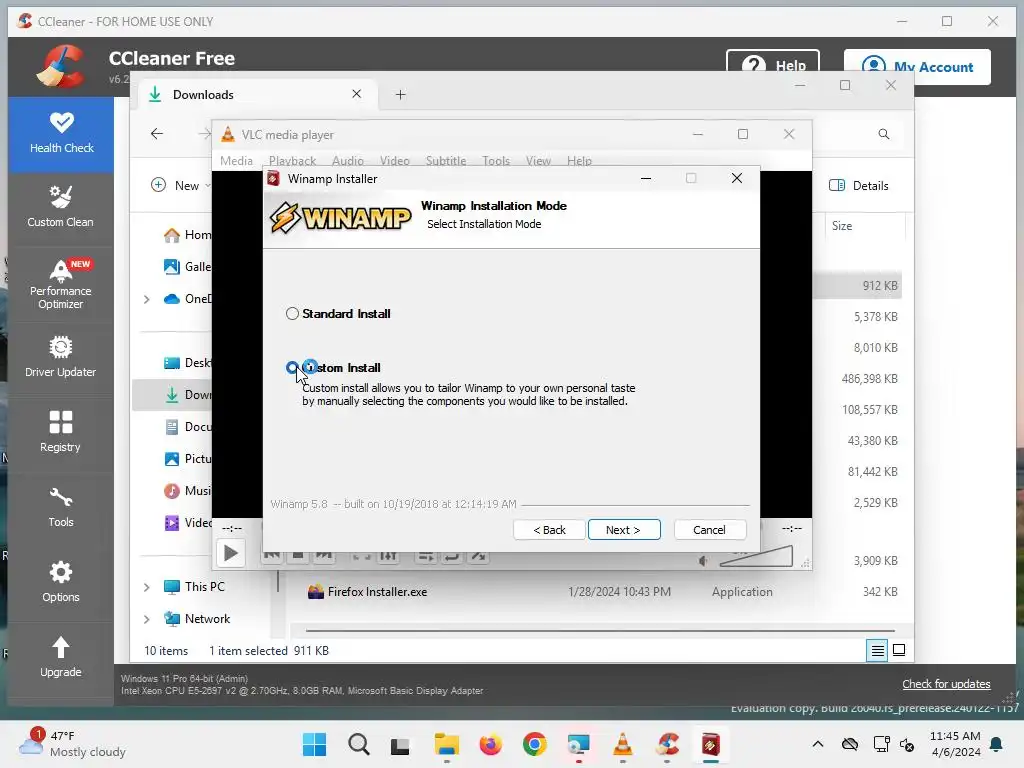Open the CCleaner Options section
This screenshot has width=1024, height=768.
pyautogui.click(x=61, y=583)
